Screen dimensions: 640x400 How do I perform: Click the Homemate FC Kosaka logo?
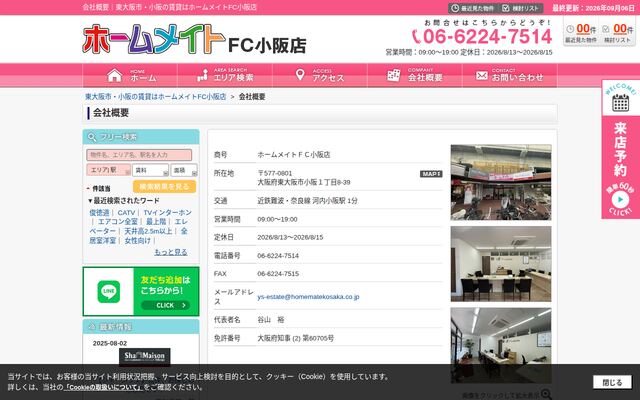click(194, 40)
